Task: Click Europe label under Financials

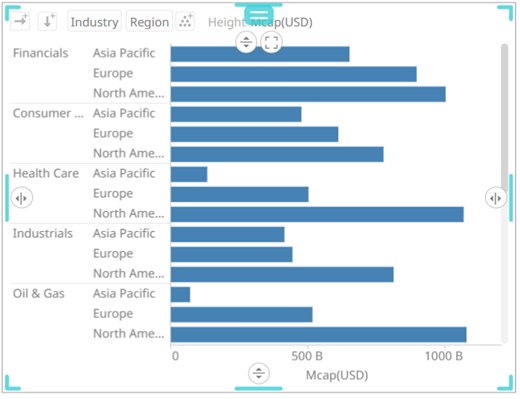Action: 113,73
